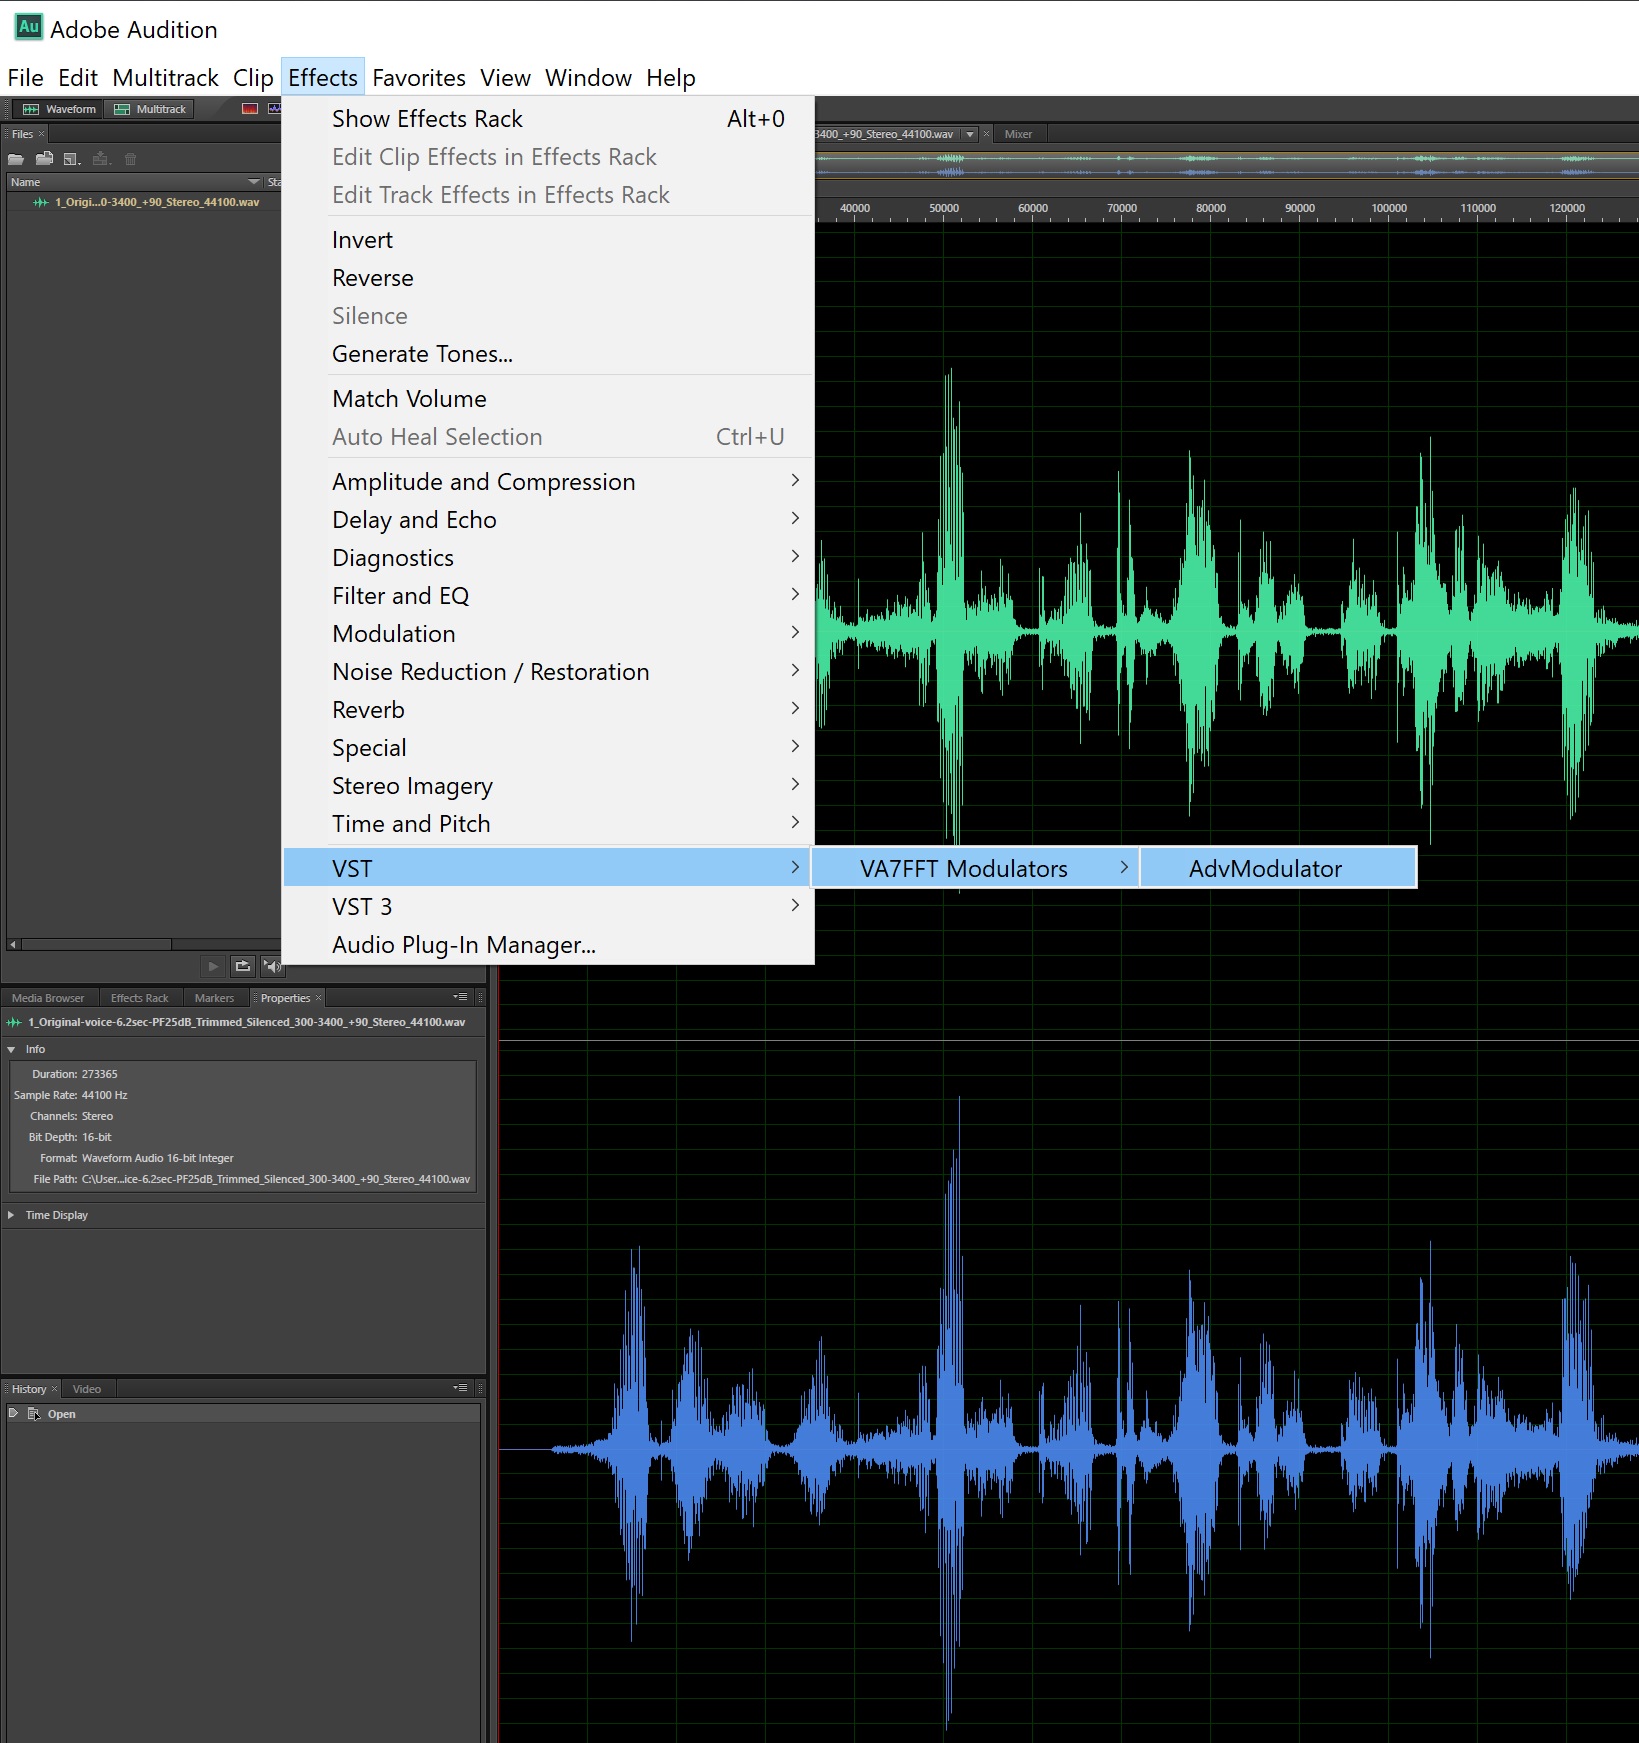Click the Import File icon in Files panel

point(44,159)
